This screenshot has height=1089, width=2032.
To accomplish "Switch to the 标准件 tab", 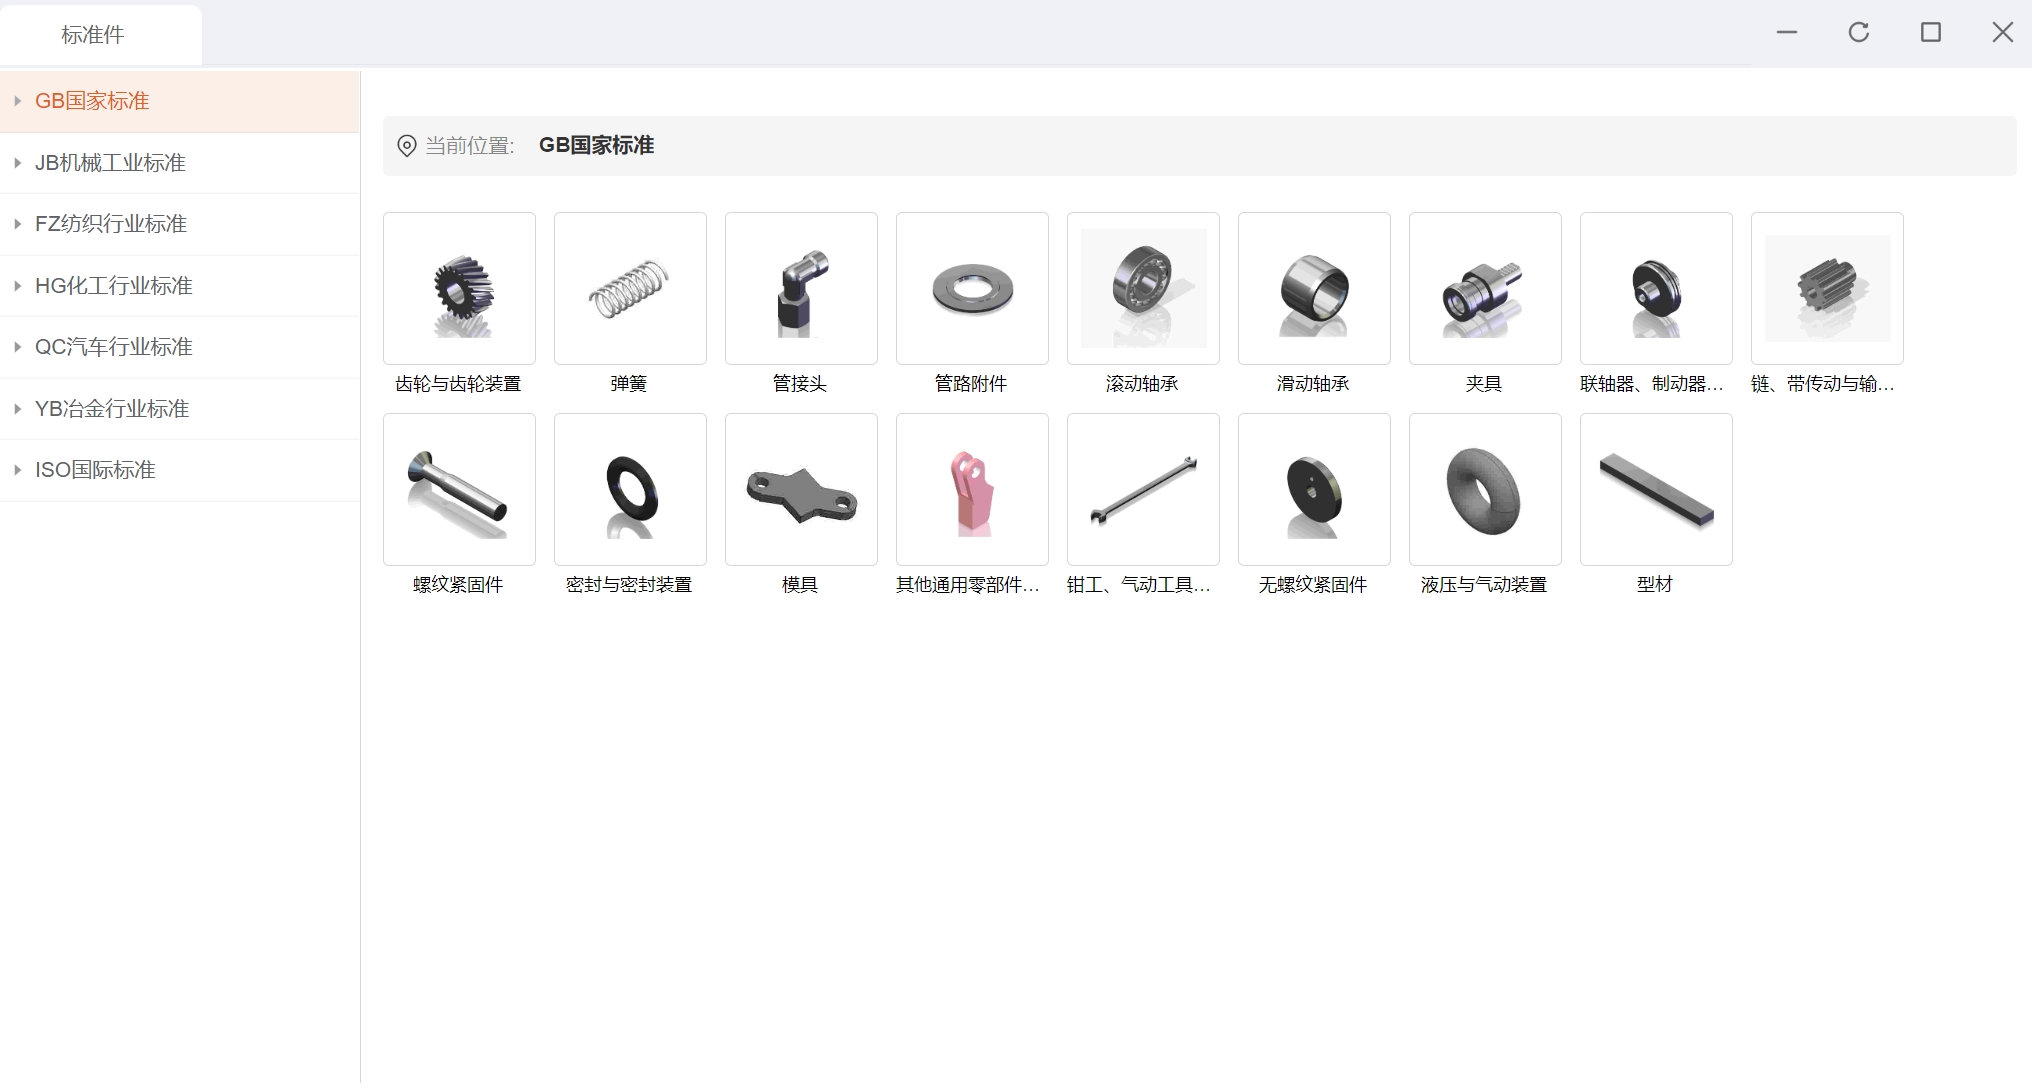I will (x=93, y=35).
